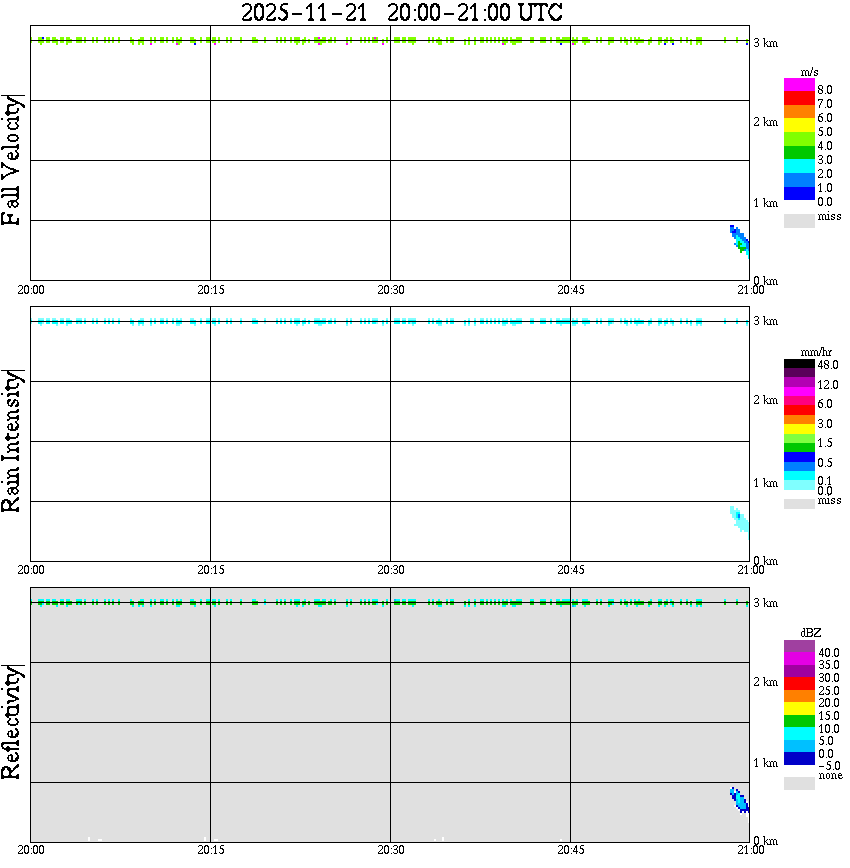Viewport: 850px width, 868px height.
Task: Click the rain echo in the Fall Velocity panel
Action: point(739,241)
